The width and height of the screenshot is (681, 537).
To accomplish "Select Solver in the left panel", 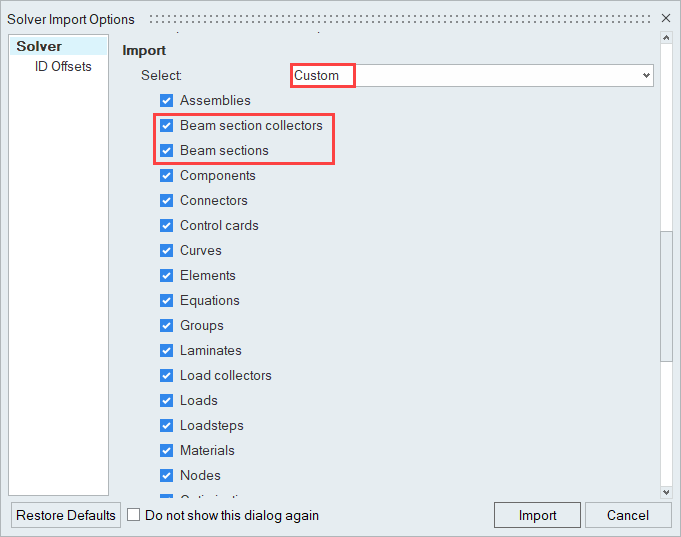I will coord(39,47).
